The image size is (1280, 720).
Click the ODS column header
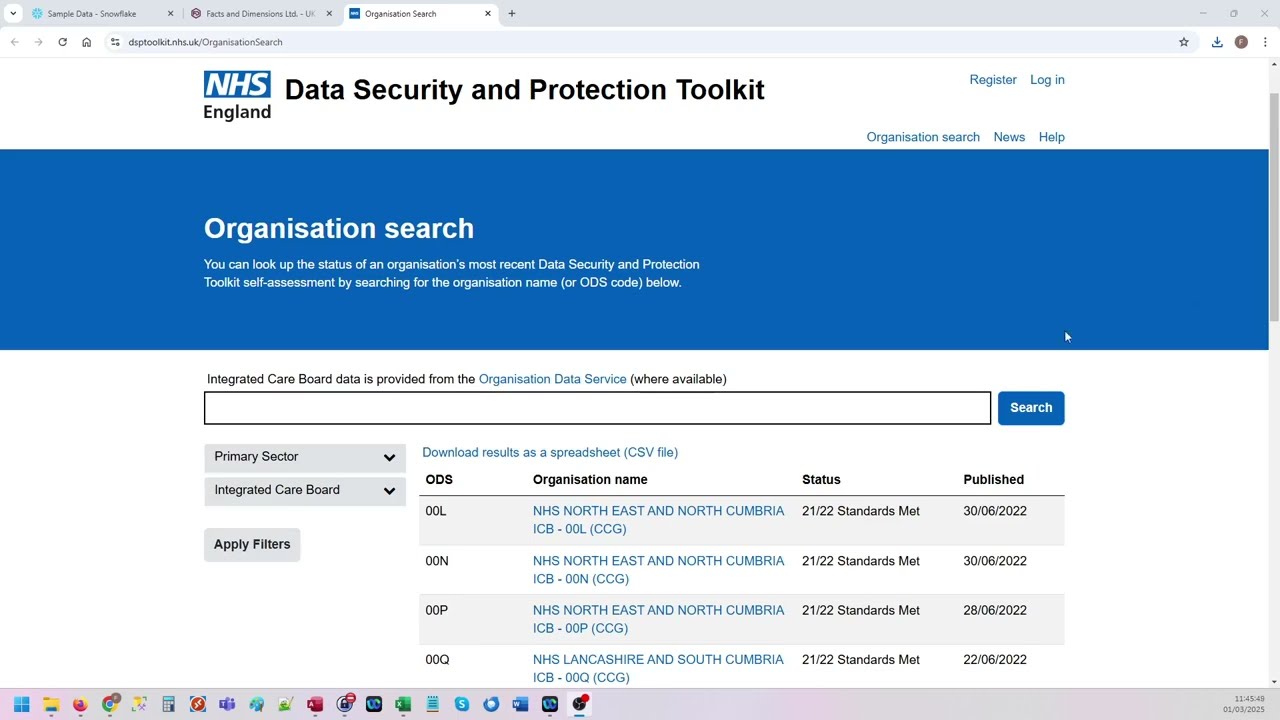(x=439, y=480)
